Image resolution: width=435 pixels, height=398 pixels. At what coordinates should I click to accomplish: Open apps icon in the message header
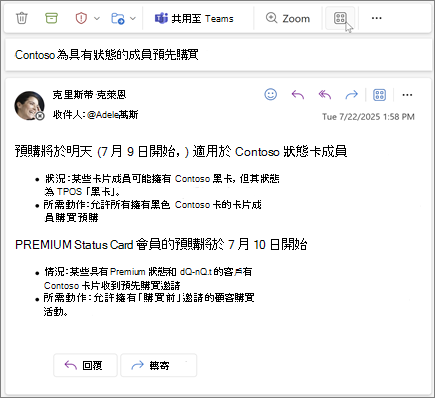click(x=379, y=95)
